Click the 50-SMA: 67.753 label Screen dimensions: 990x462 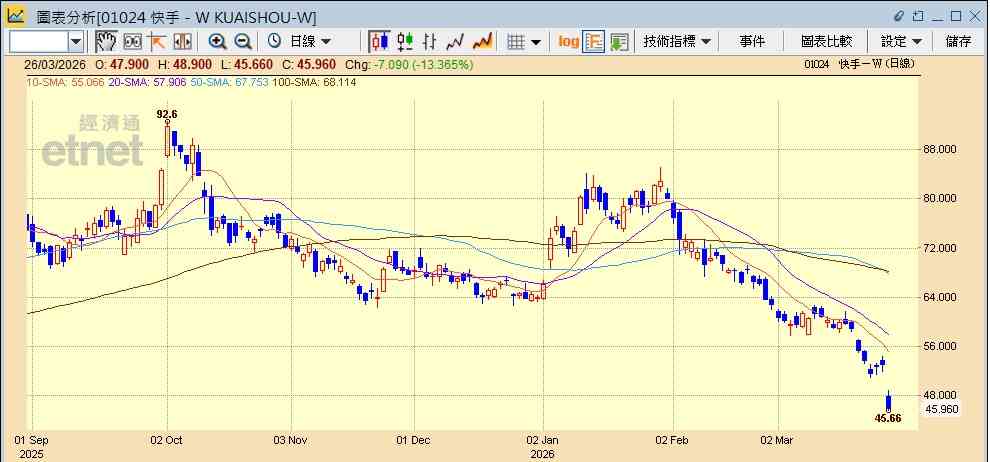click(228, 82)
